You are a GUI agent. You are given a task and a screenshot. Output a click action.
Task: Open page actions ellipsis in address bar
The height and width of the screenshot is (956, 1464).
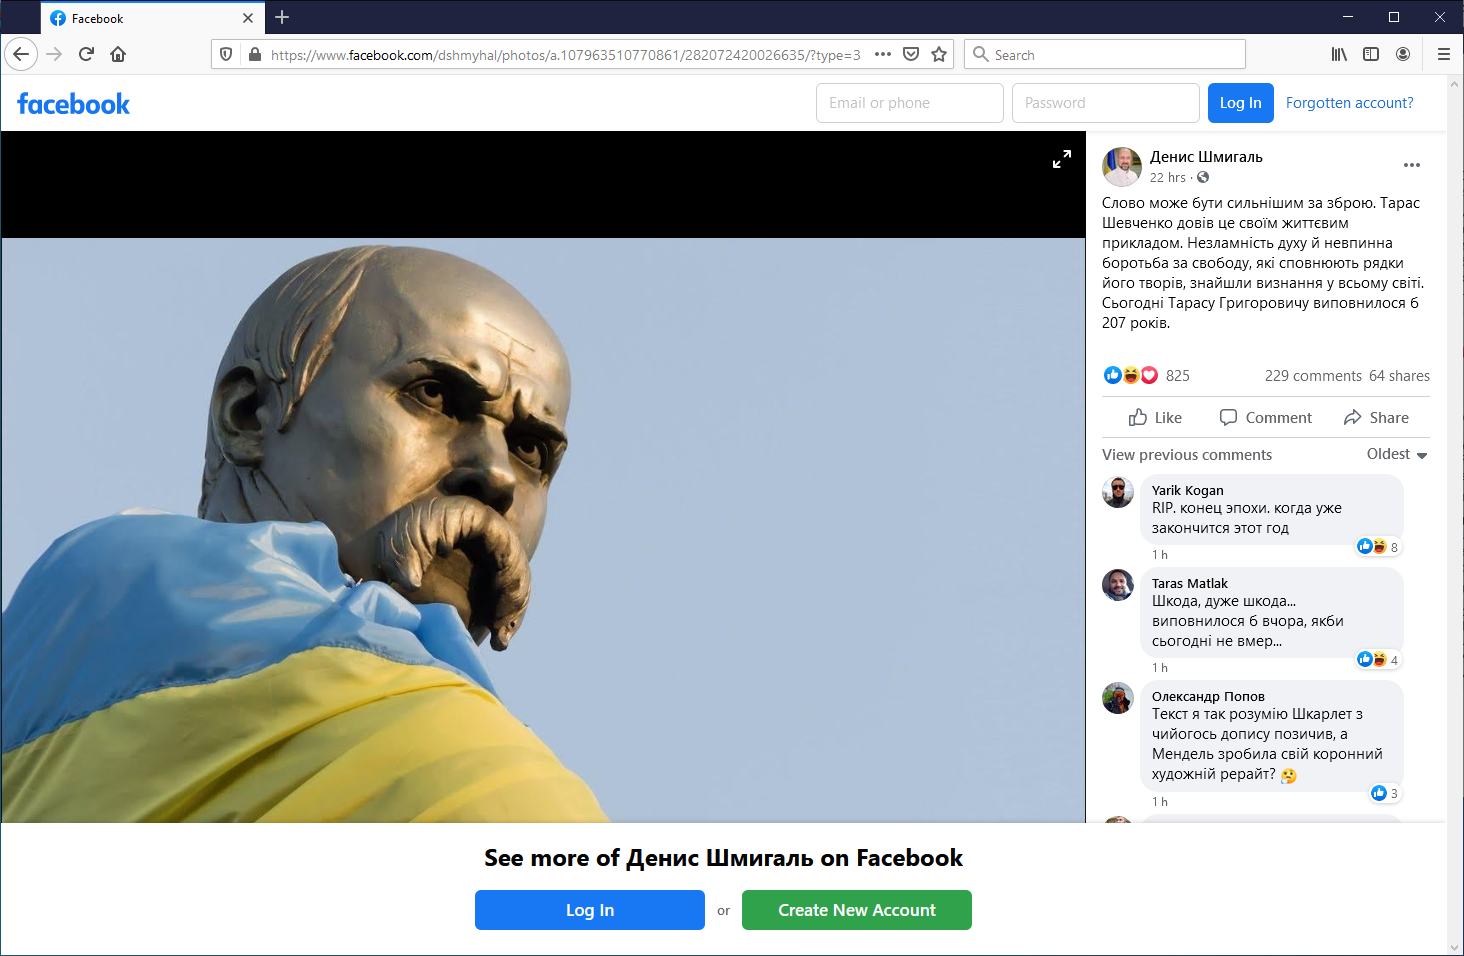coord(882,55)
